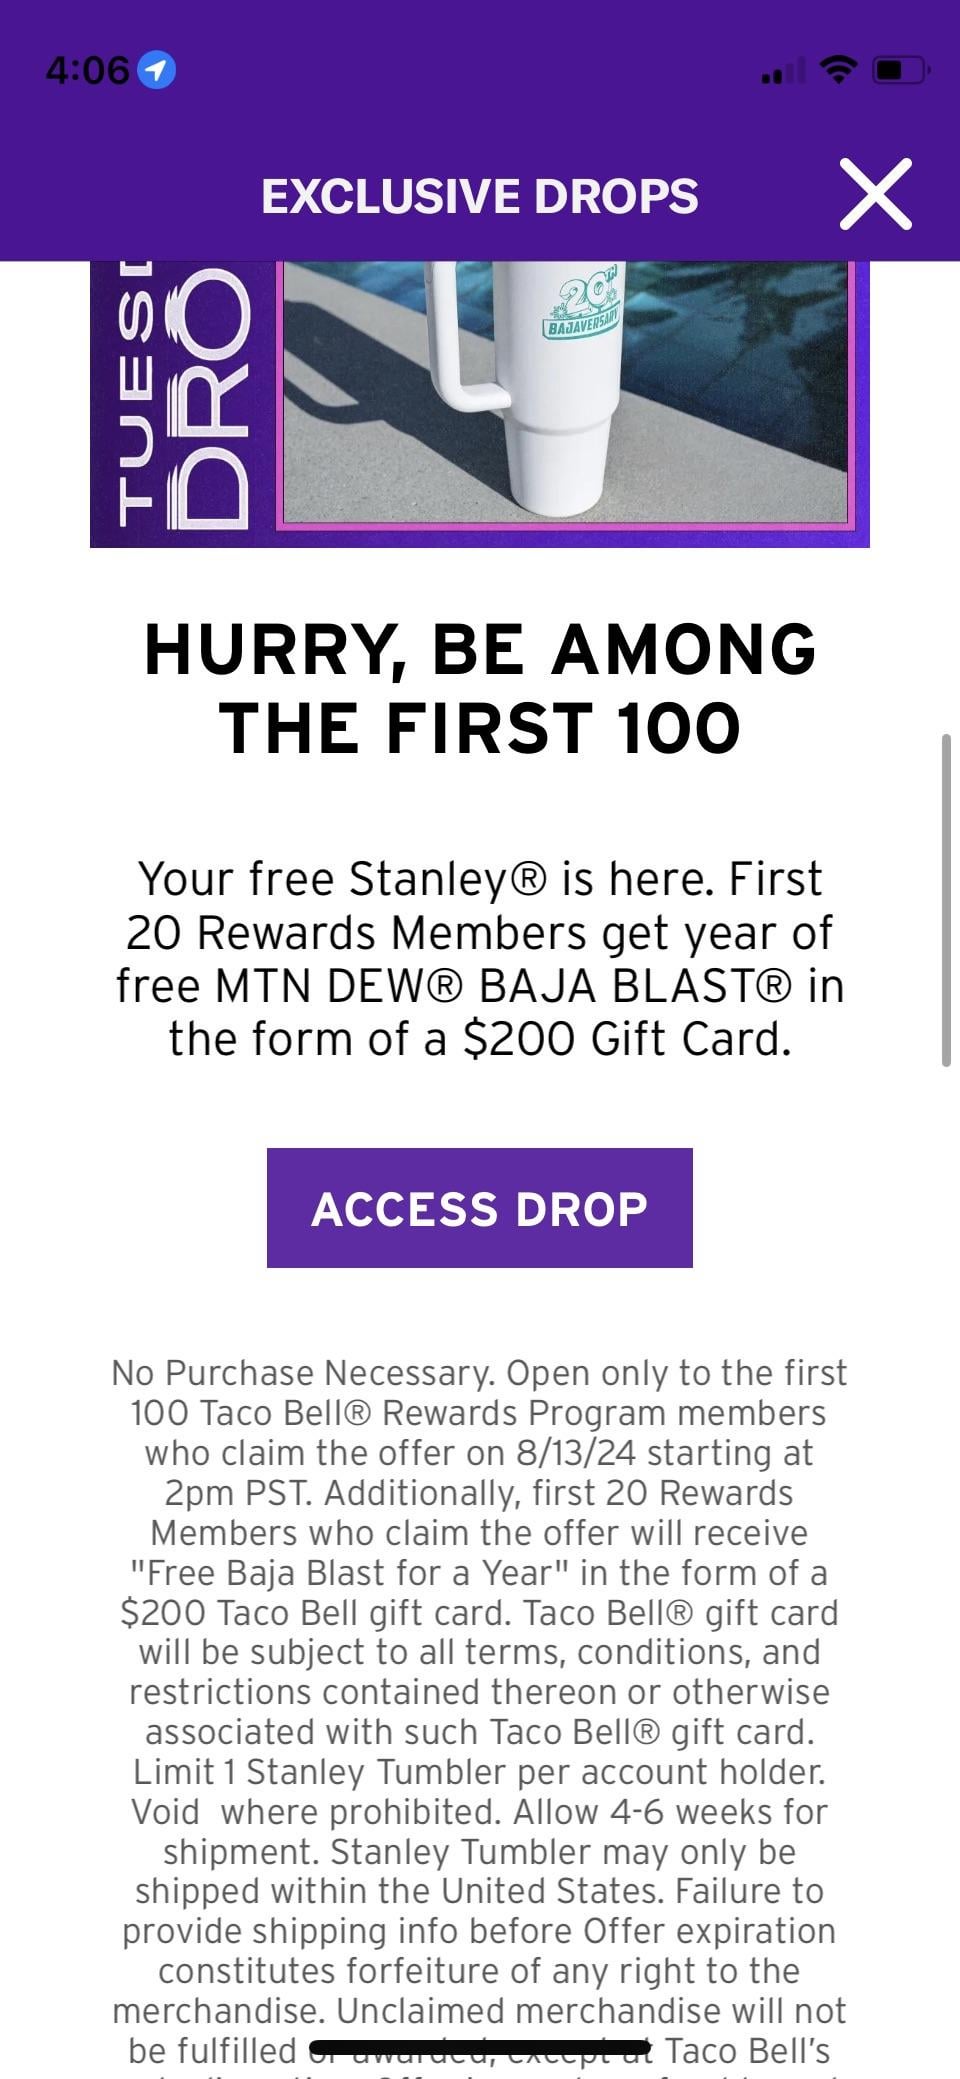The height and width of the screenshot is (2079, 960).
Task: Click the vertical scrollbar thumb
Action: click(946, 900)
